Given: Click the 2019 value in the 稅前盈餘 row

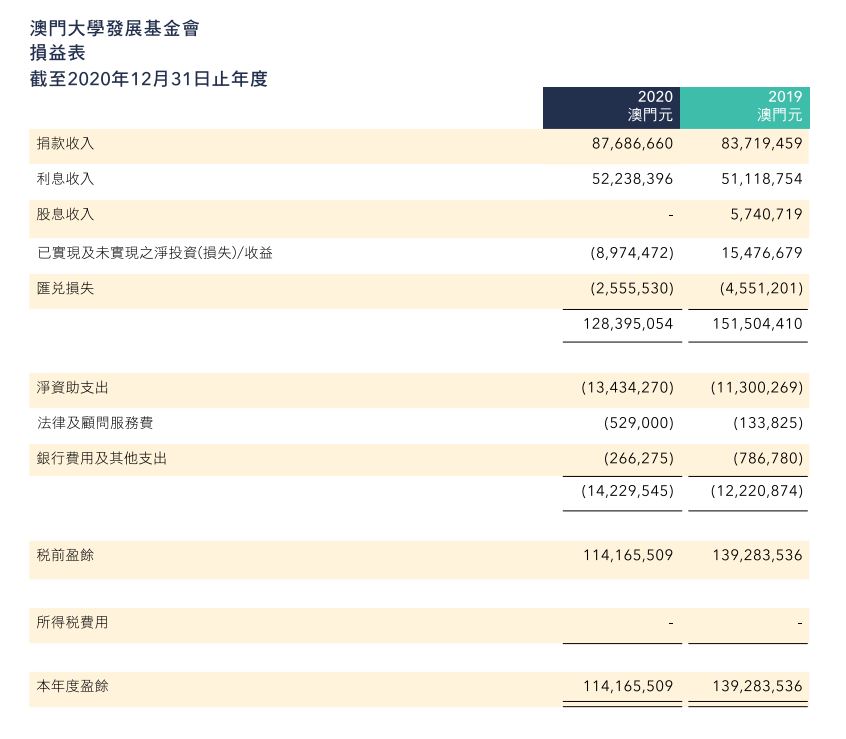Looking at the screenshot, I should pyautogui.click(x=758, y=555).
